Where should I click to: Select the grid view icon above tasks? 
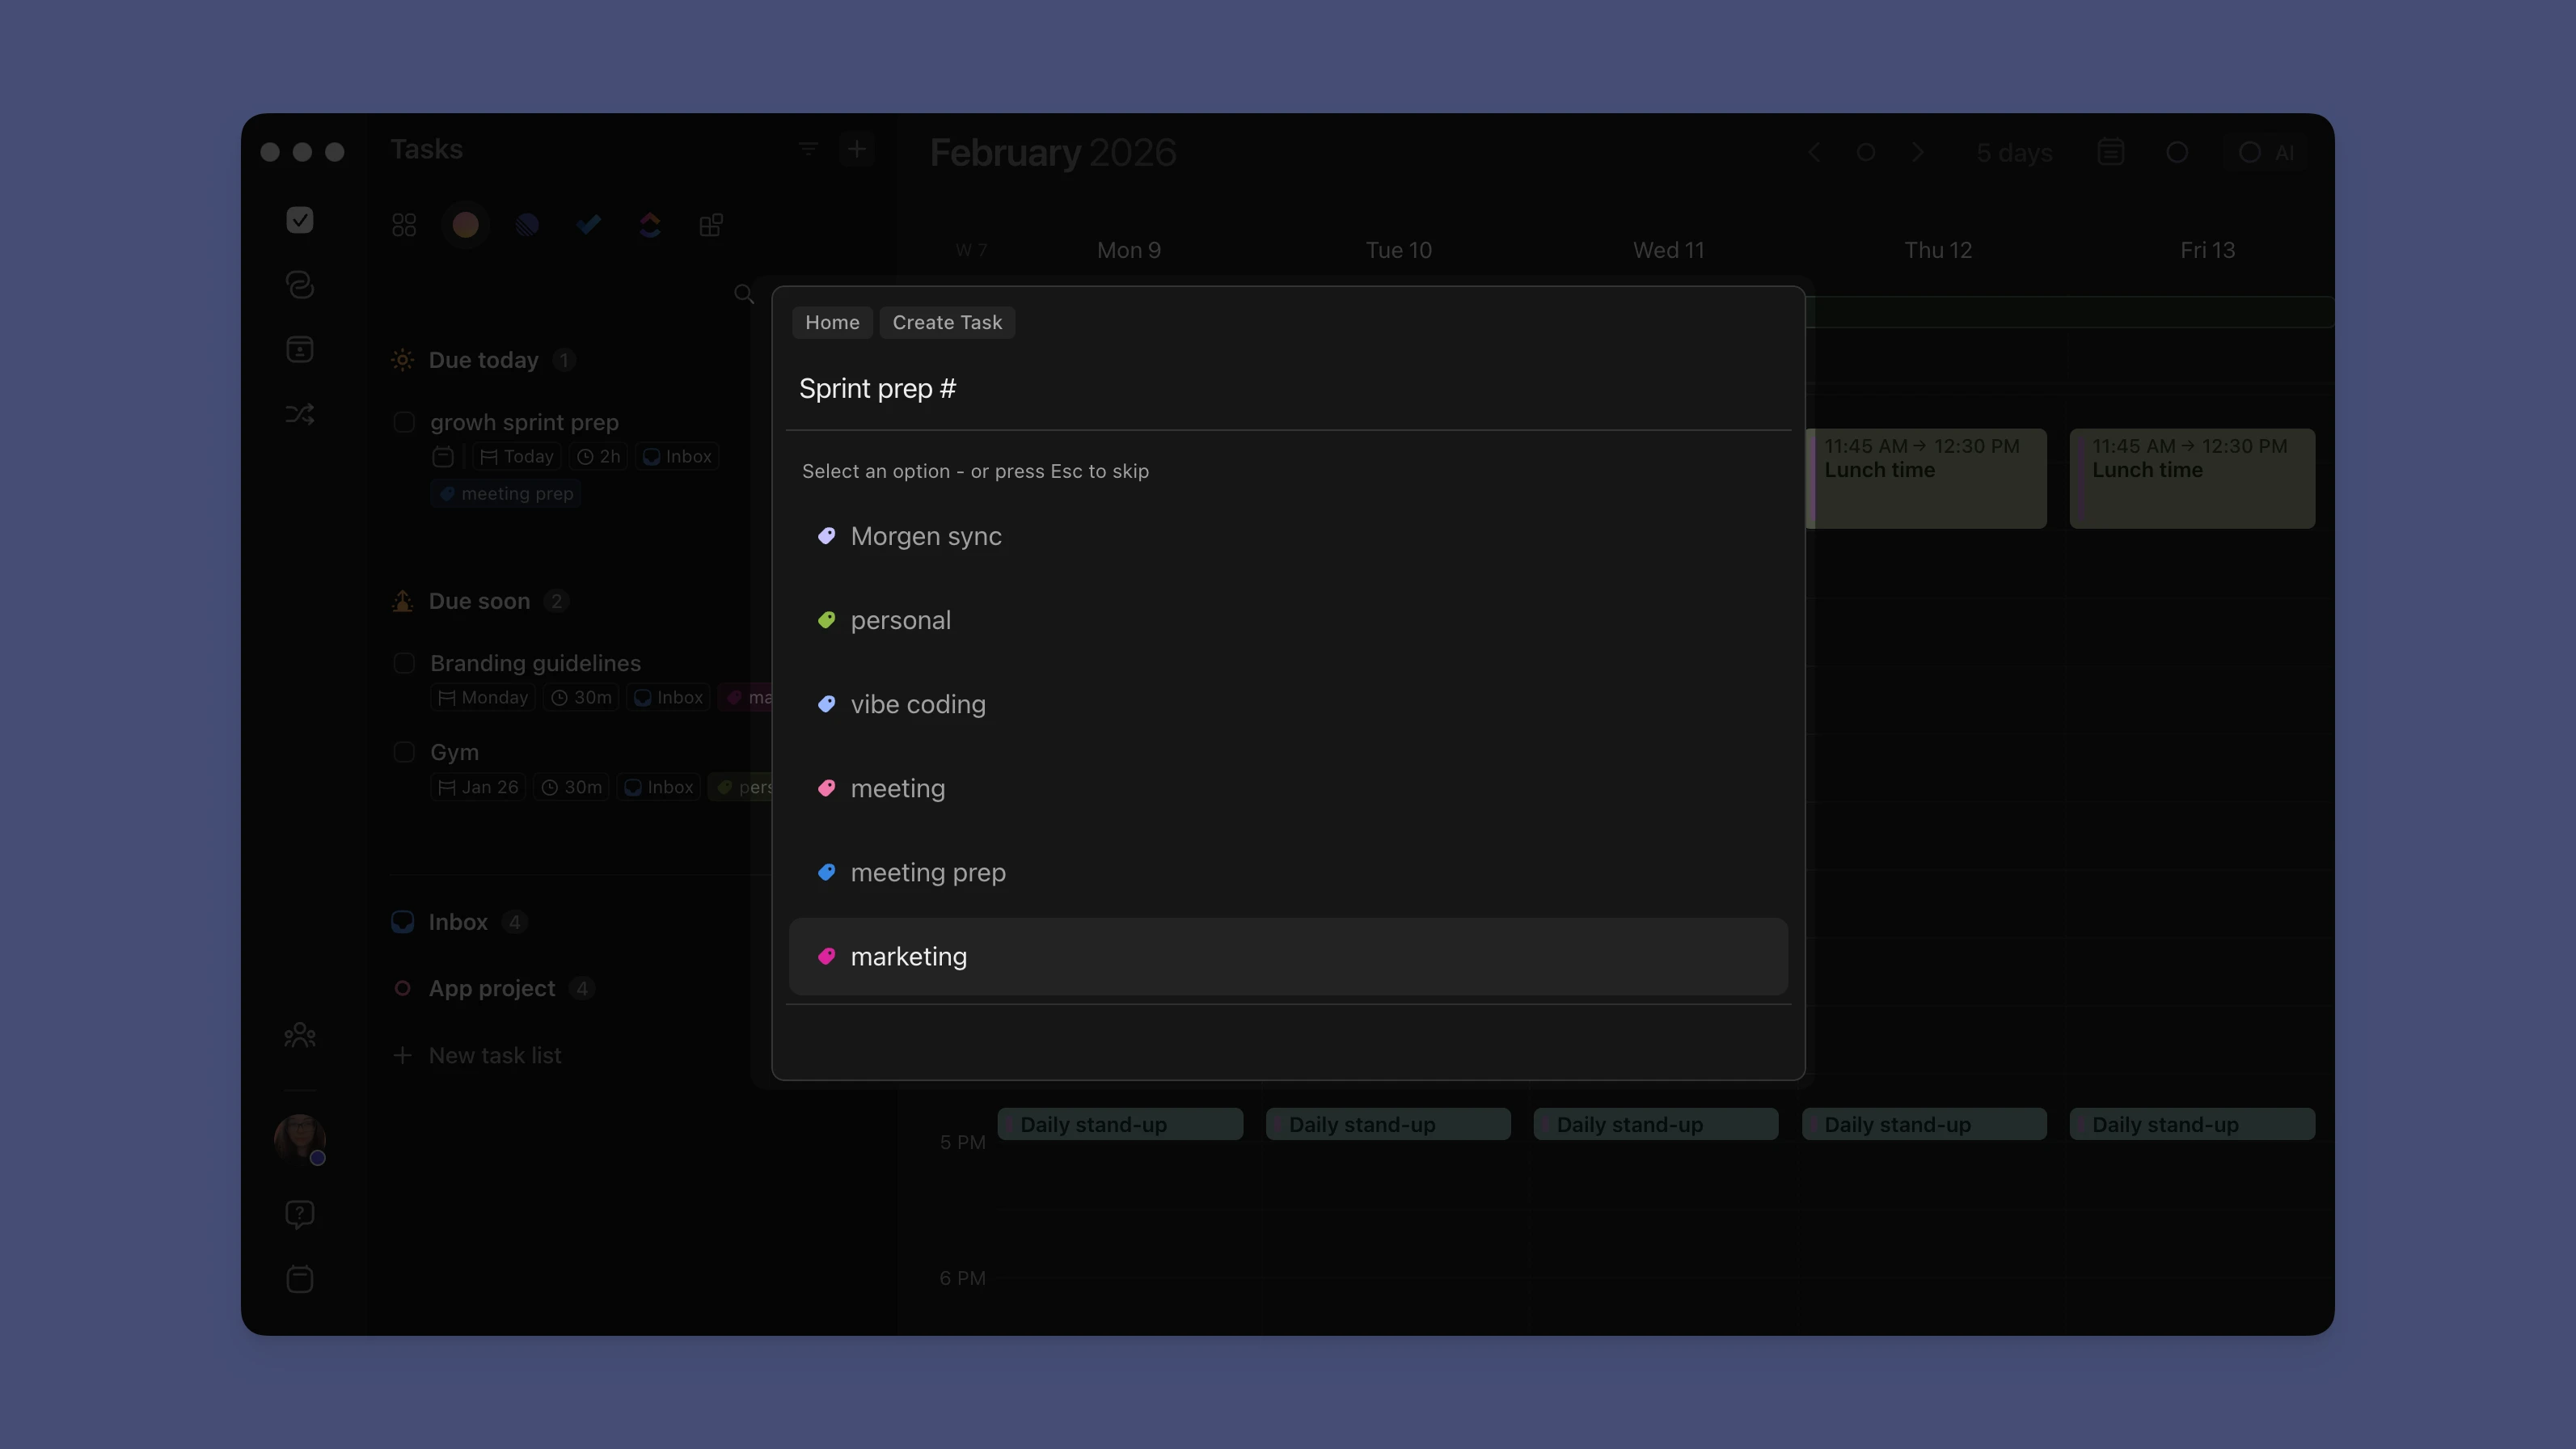pyautogui.click(x=404, y=225)
